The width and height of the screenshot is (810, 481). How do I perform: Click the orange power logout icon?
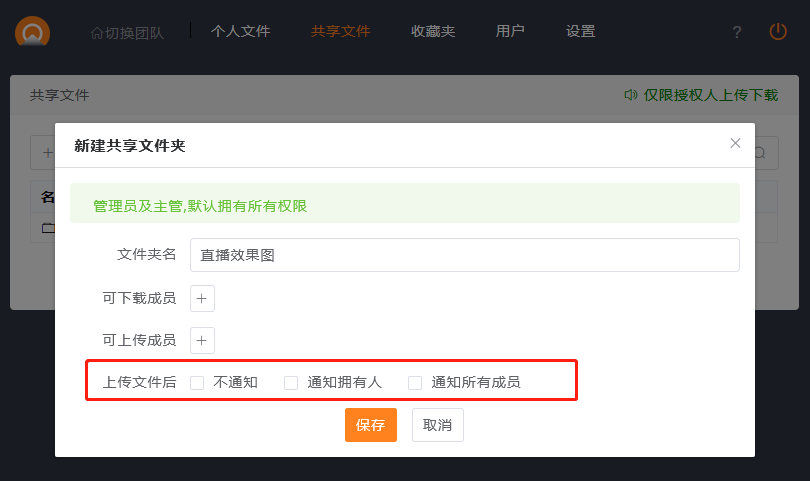(778, 32)
